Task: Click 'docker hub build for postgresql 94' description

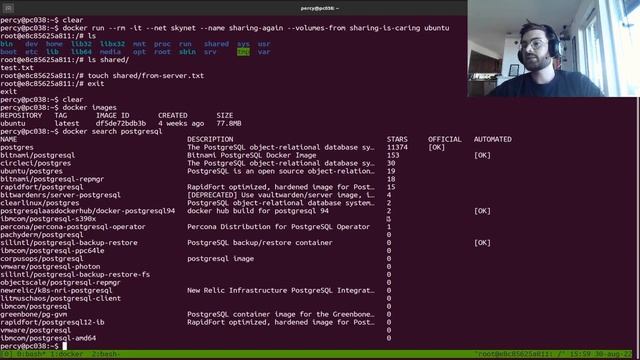Action: point(258,211)
